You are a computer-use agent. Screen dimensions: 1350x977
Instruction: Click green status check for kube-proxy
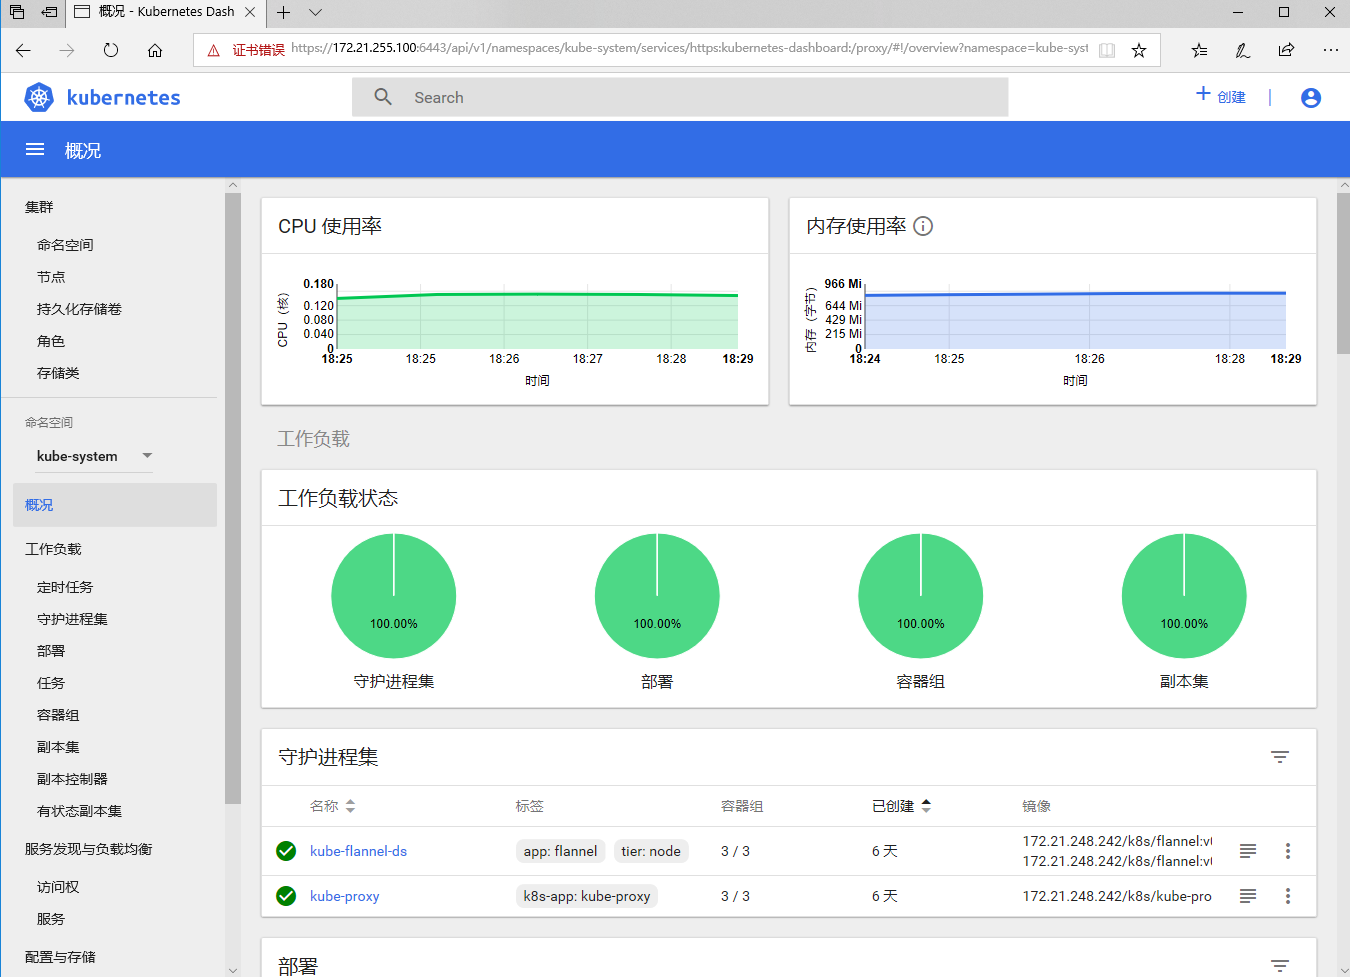point(286,896)
